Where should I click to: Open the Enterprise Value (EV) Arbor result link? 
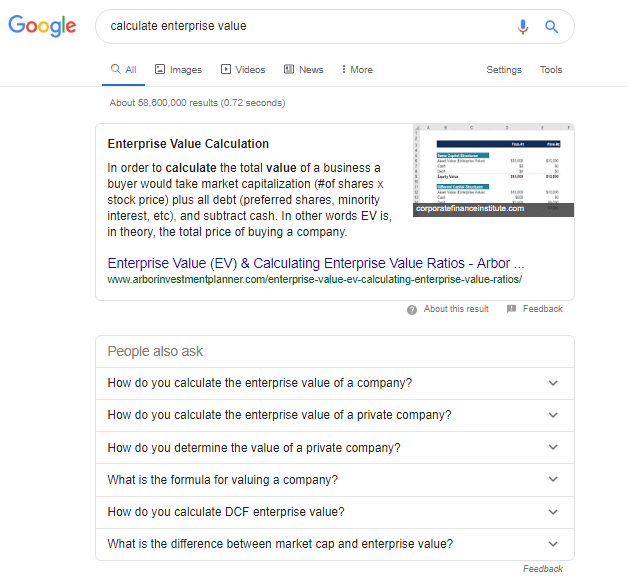pos(316,263)
